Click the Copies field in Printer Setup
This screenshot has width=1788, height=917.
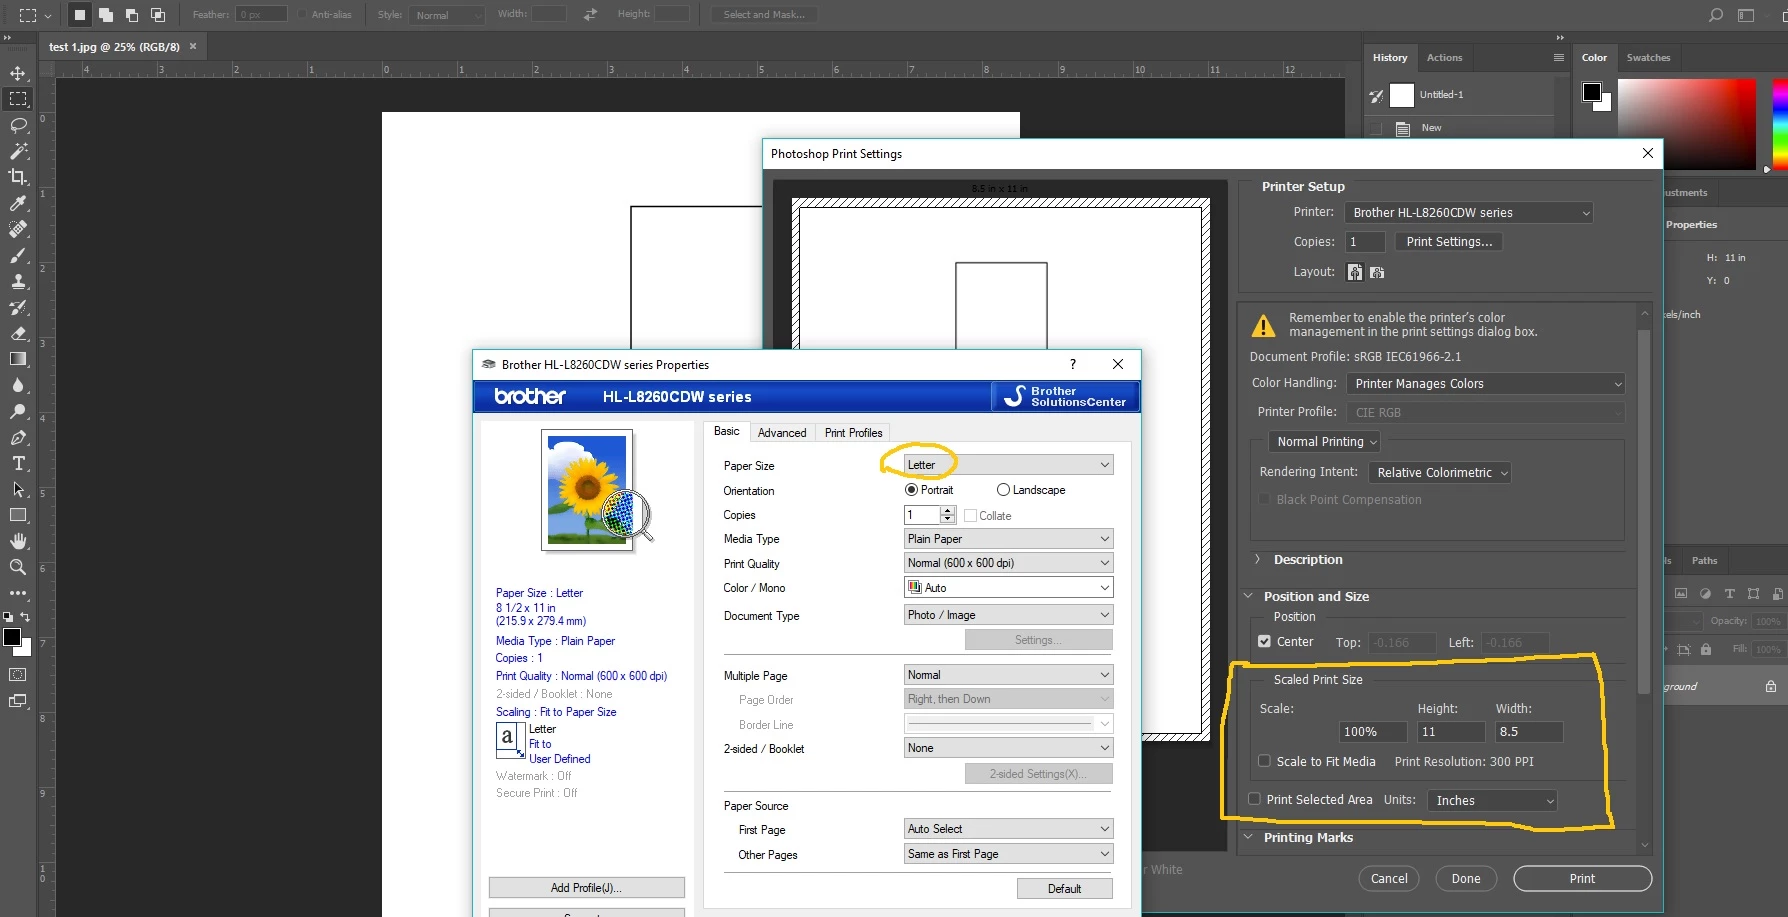point(1365,242)
